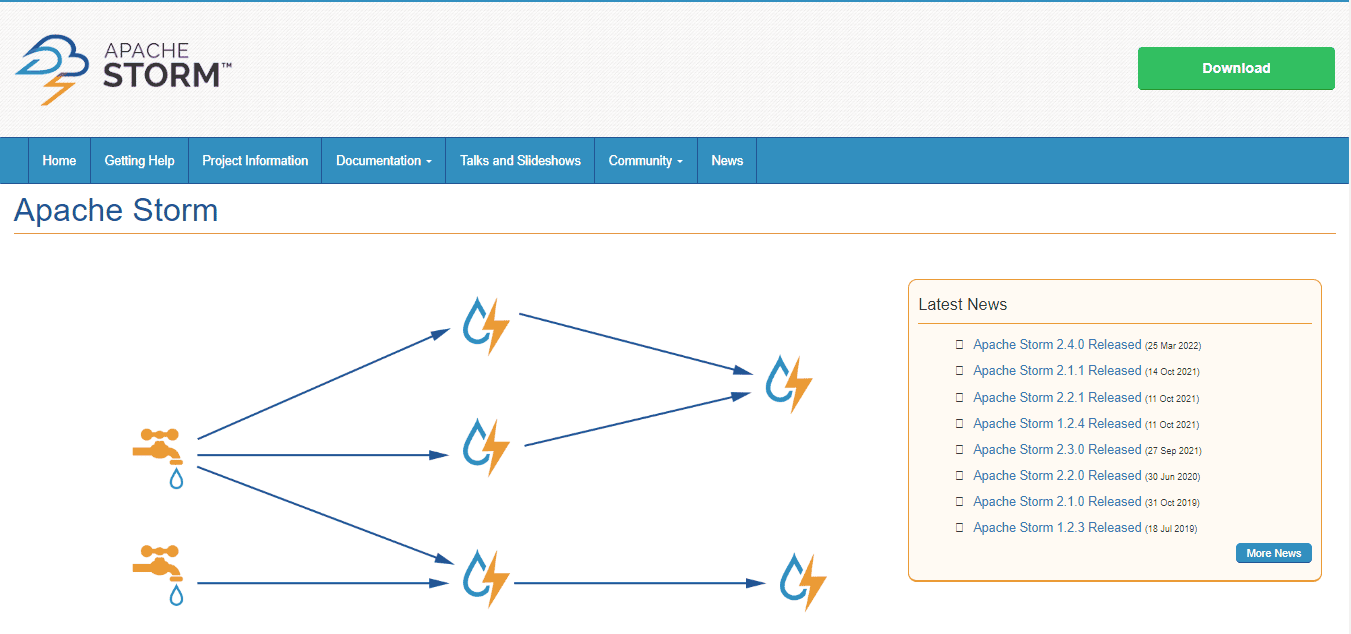Open the News section
Screen dimensions: 1351x634
[726, 160]
